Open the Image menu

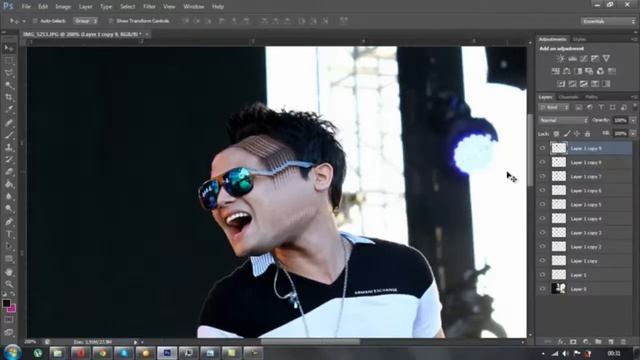(63, 7)
